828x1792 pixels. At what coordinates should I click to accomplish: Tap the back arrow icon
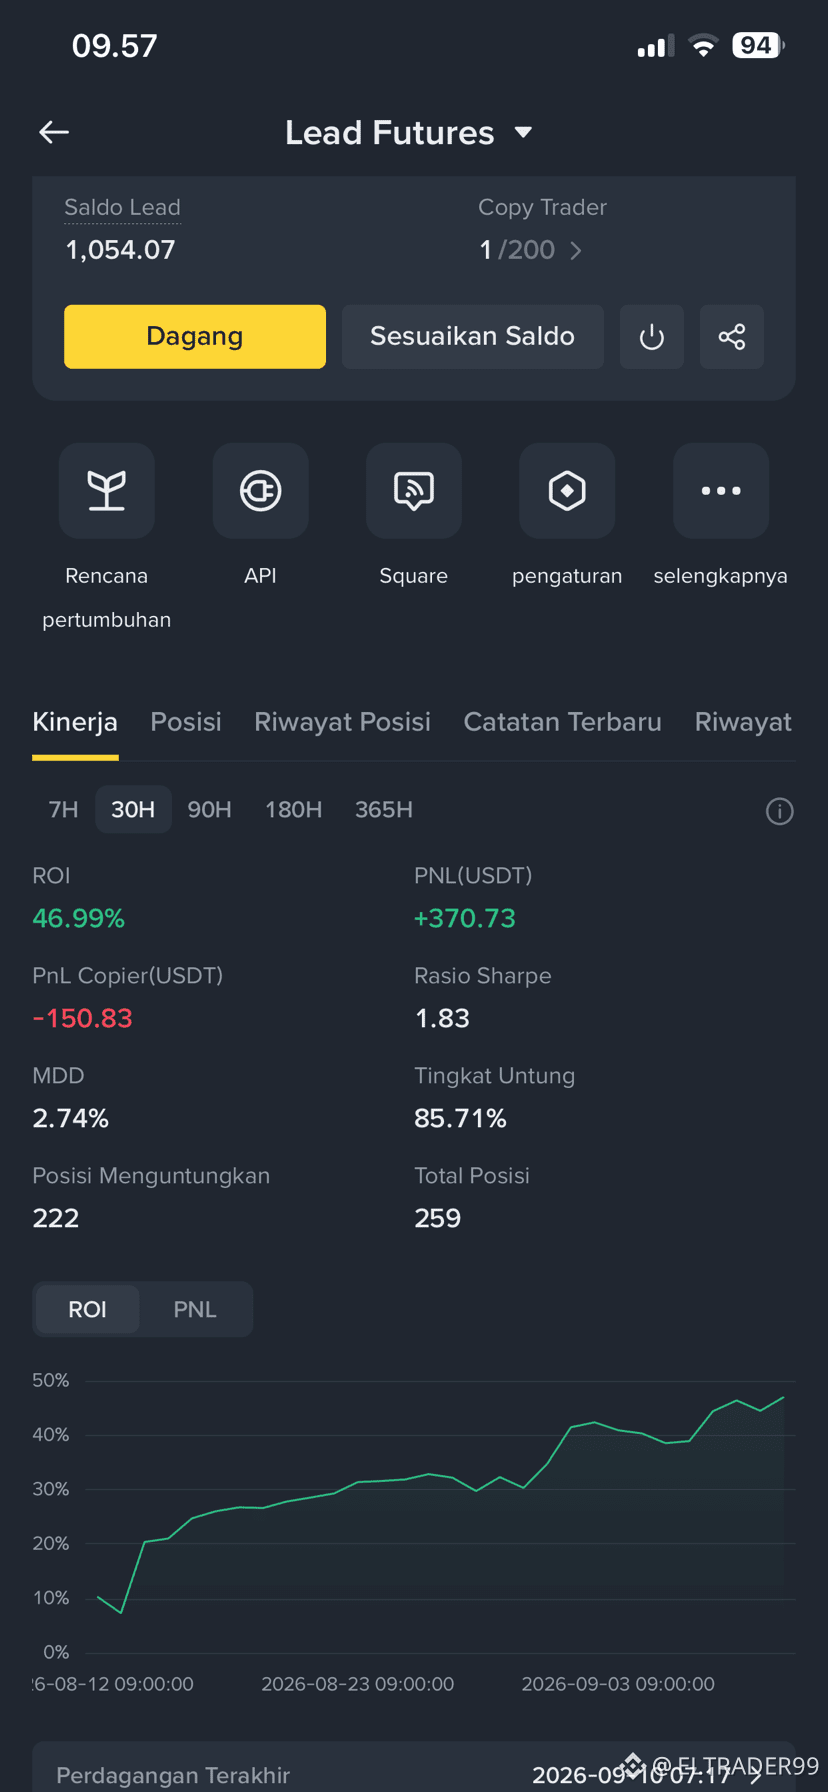pyautogui.click(x=54, y=132)
